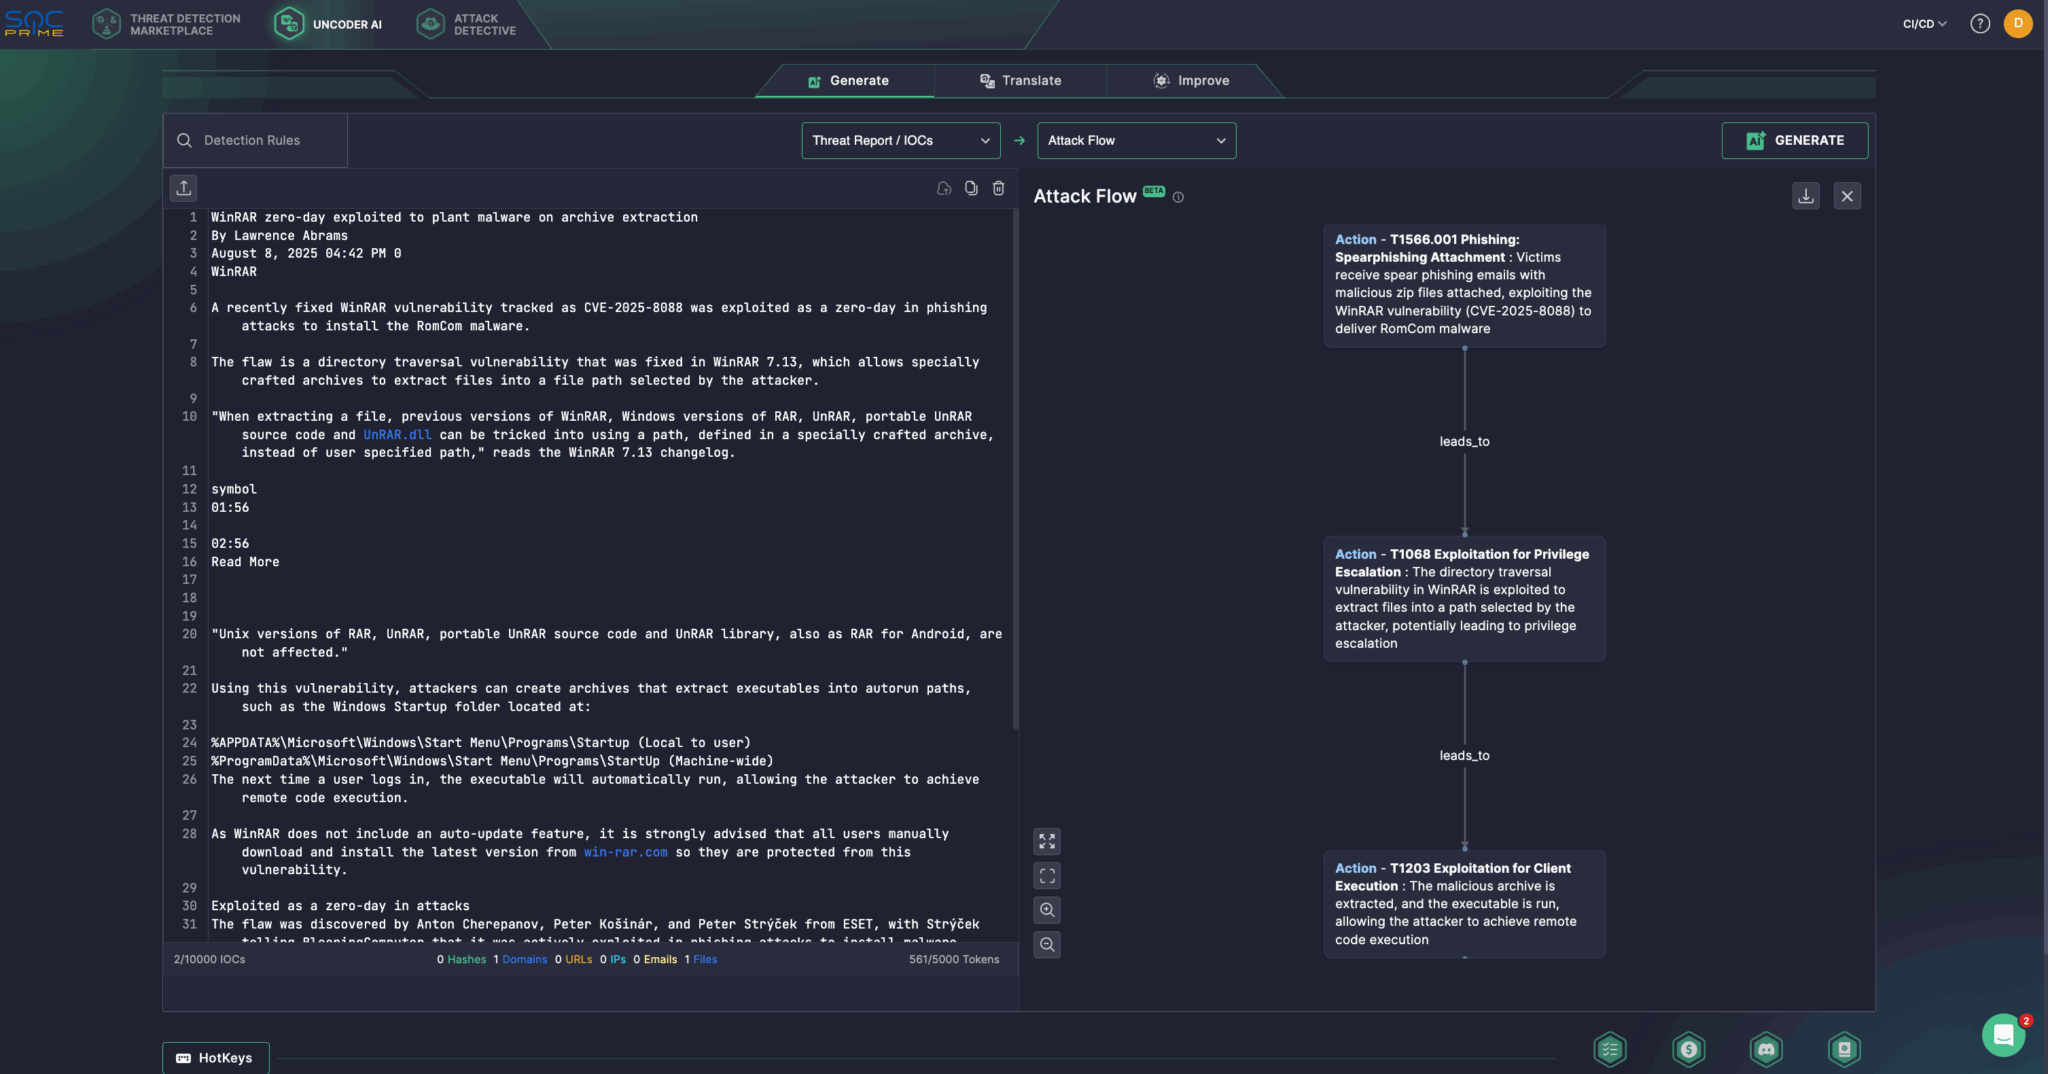Image resolution: width=2048 pixels, height=1074 pixels.
Task: Open the Discord community icon
Action: point(1766,1049)
